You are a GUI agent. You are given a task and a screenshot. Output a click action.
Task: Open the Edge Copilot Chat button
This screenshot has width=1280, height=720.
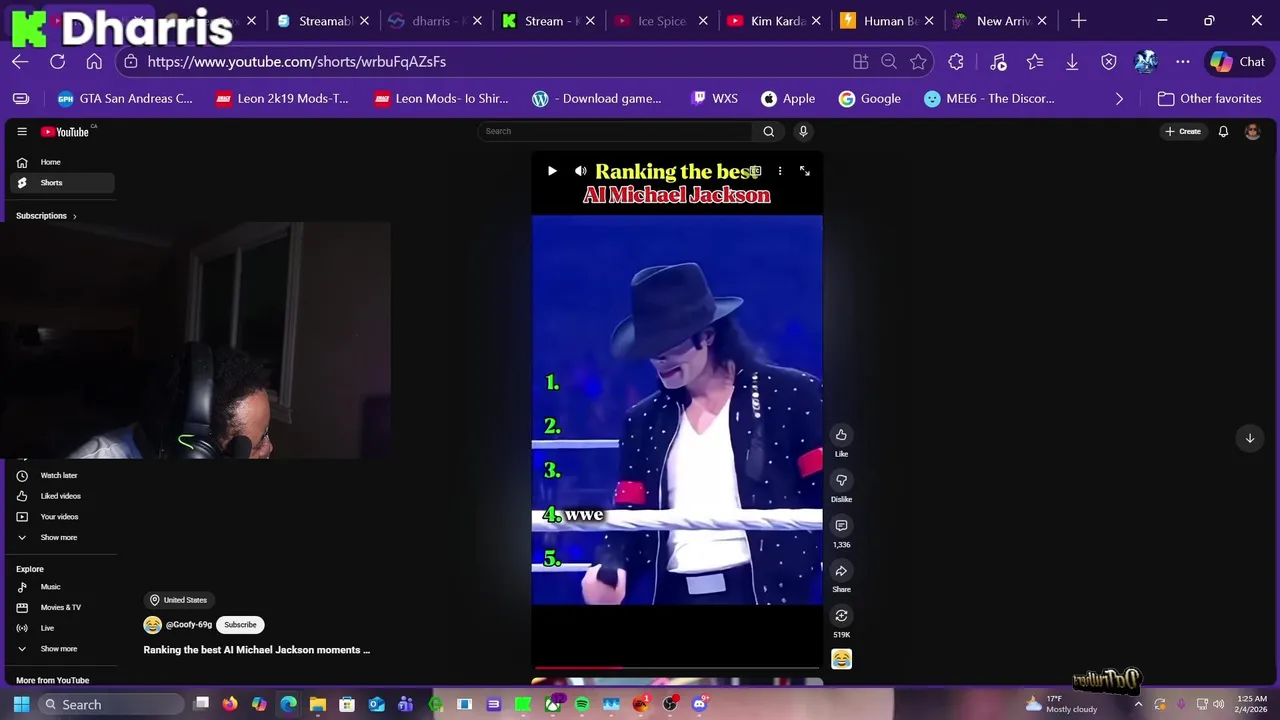pos(1237,61)
